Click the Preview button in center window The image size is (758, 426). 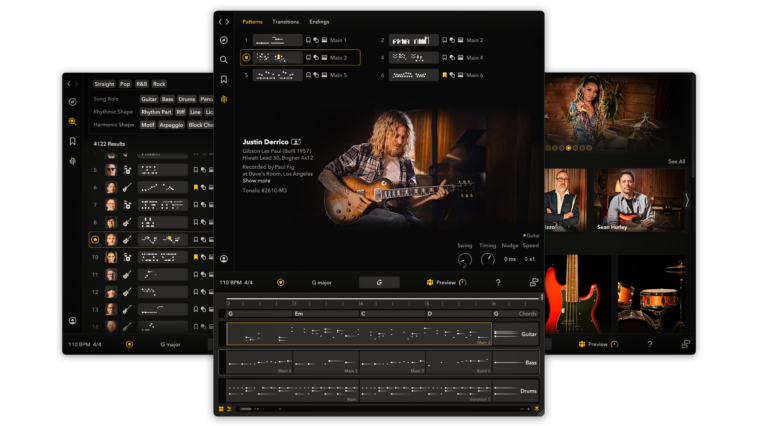446,282
